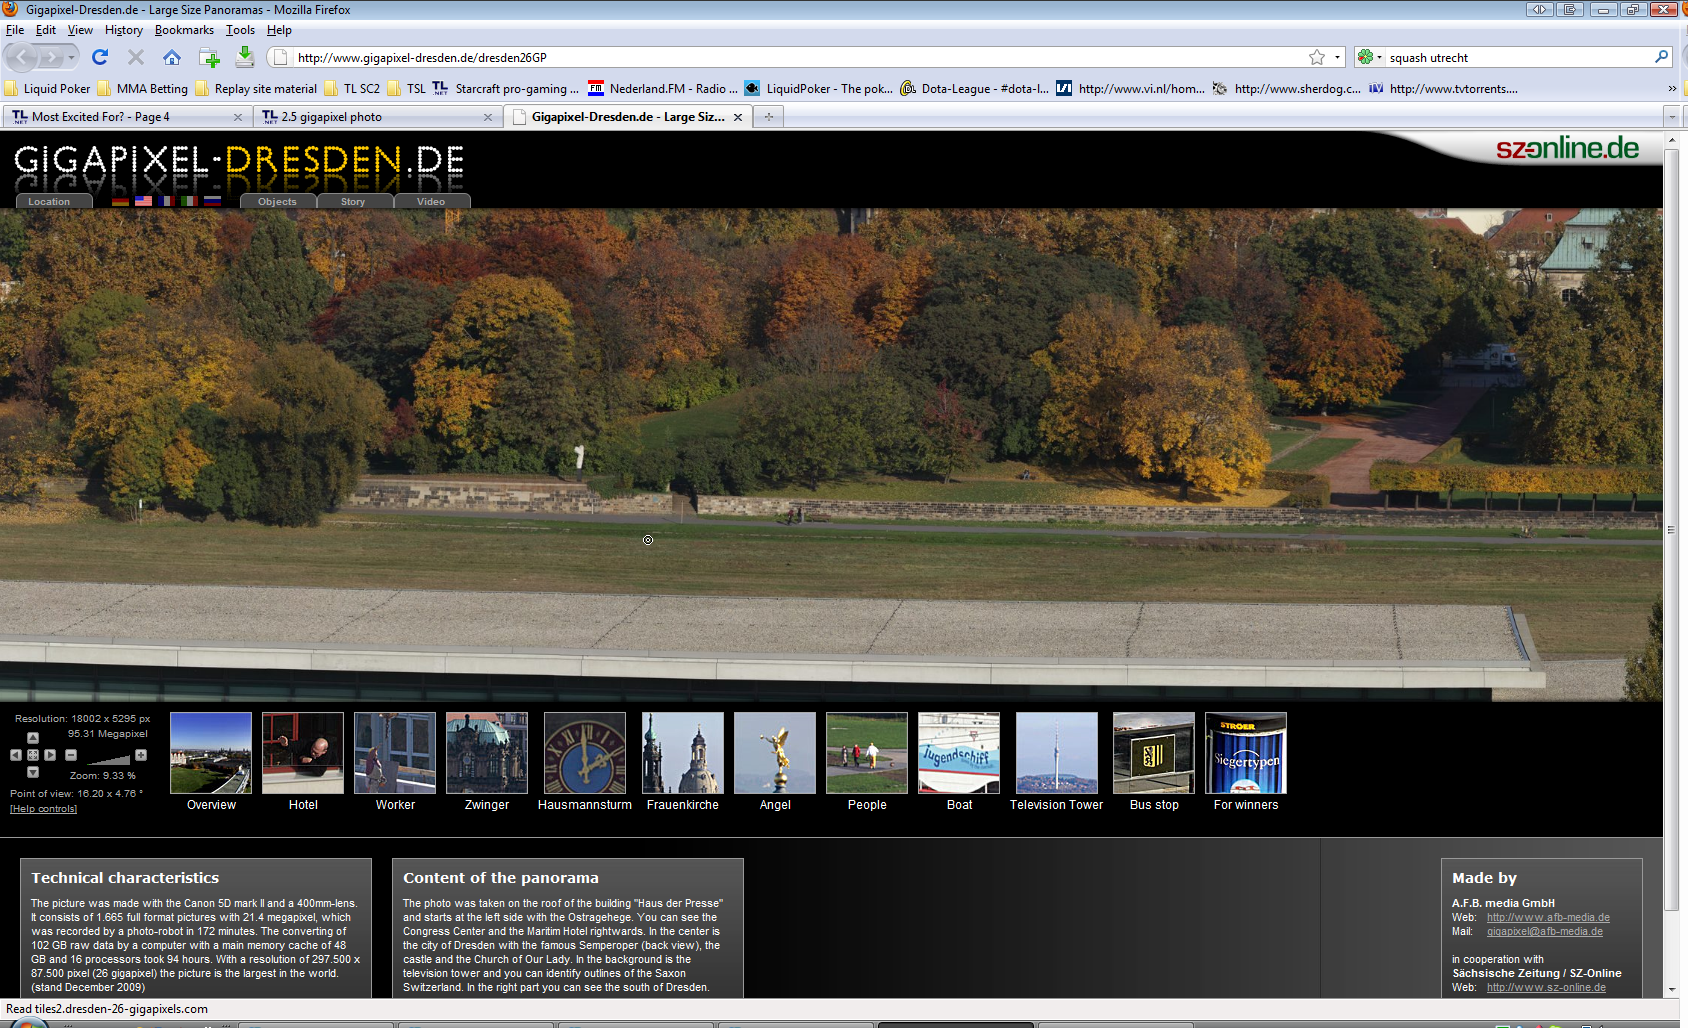
Task: Select the Hotel thumbnail
Action: click(303, 753)
